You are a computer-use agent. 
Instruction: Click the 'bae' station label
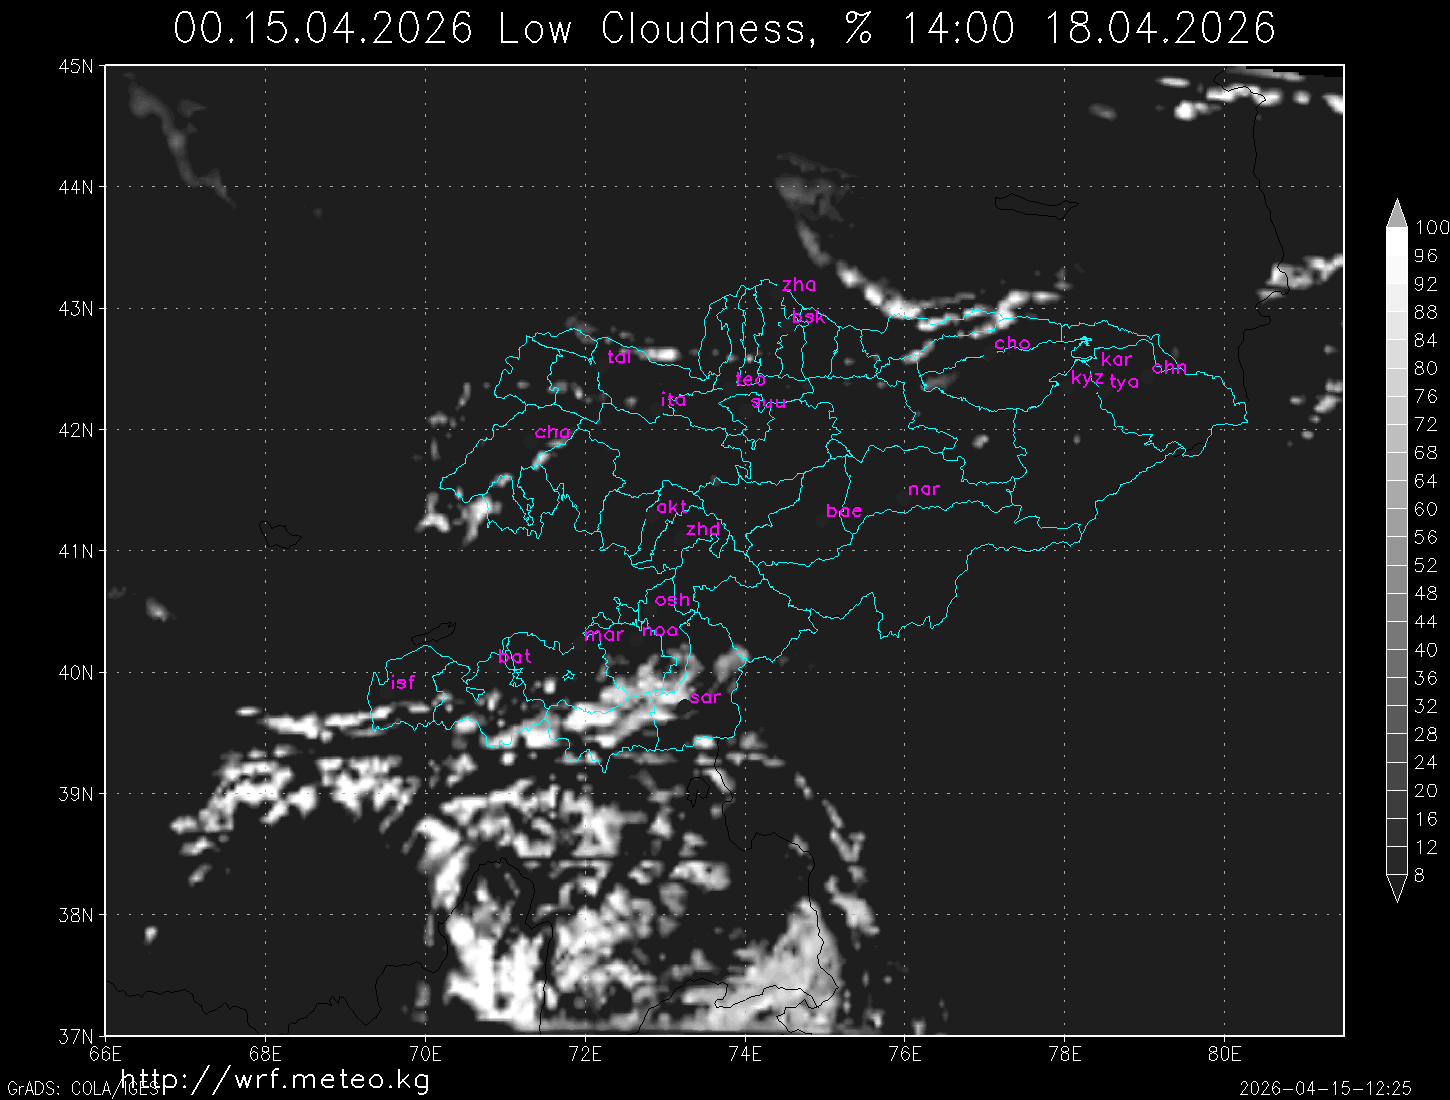(844, 511)
